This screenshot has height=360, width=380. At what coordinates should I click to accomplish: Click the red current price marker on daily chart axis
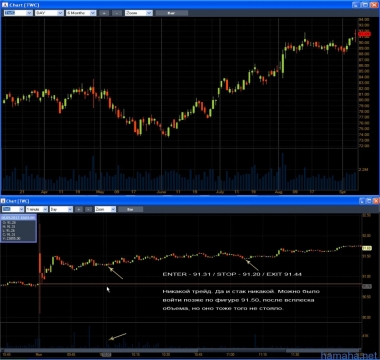364,34
